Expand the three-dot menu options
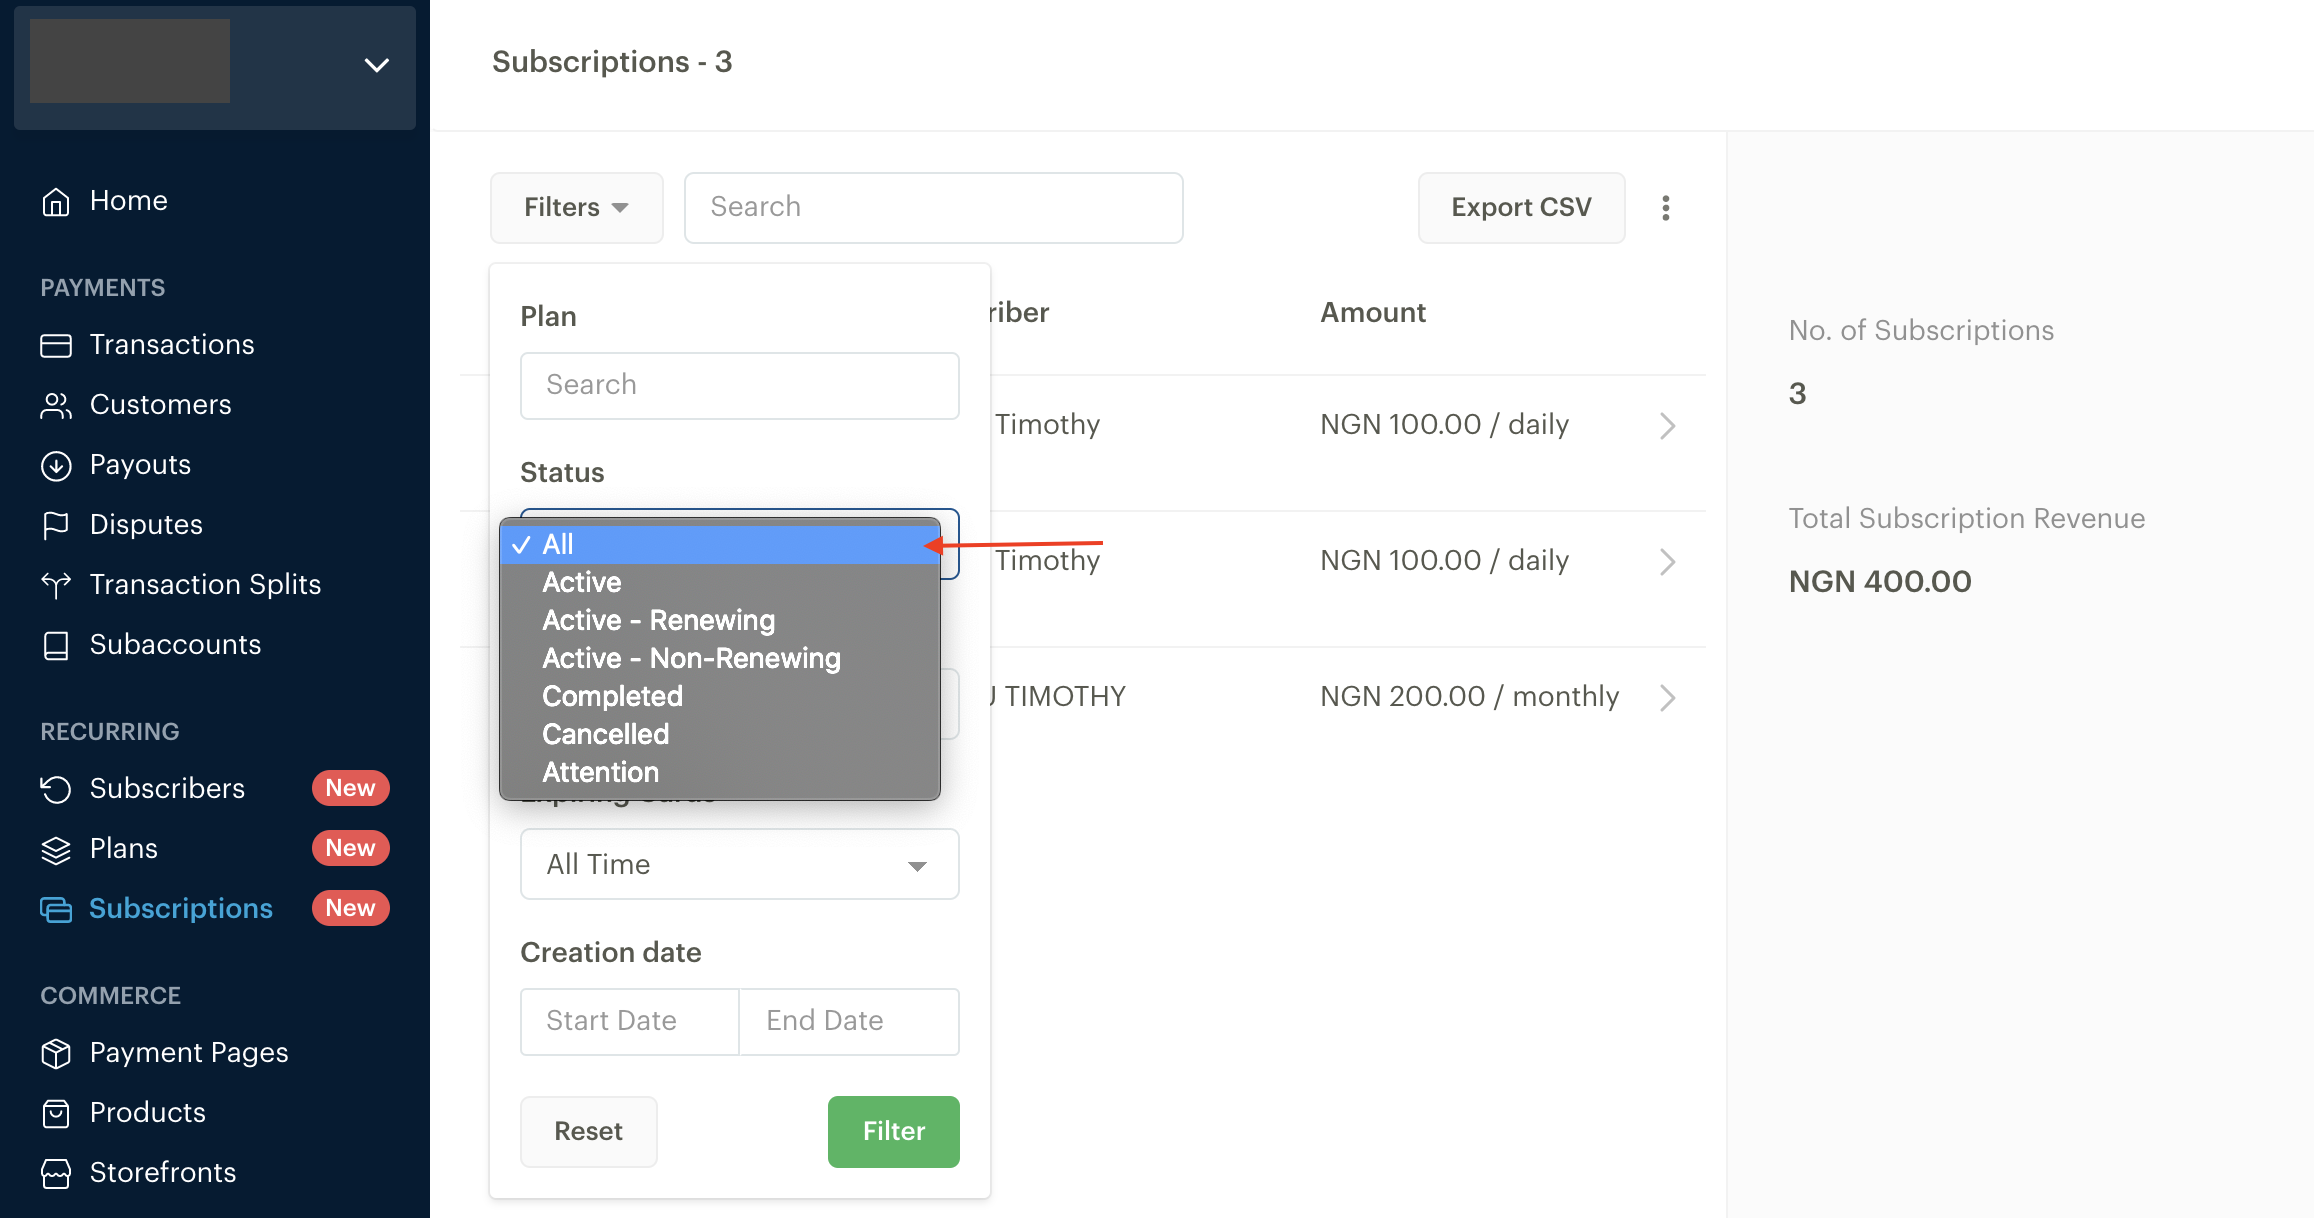 (1667, 208)
